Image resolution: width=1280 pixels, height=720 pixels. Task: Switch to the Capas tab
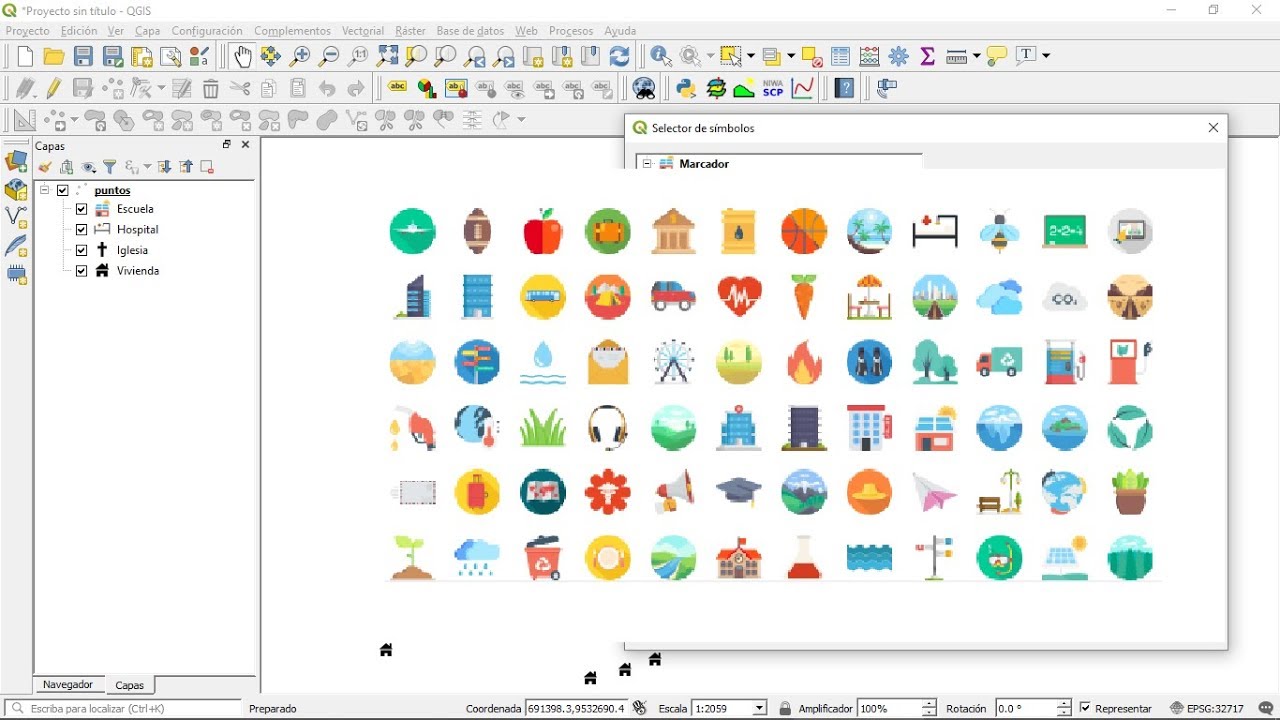click(130, 686)
